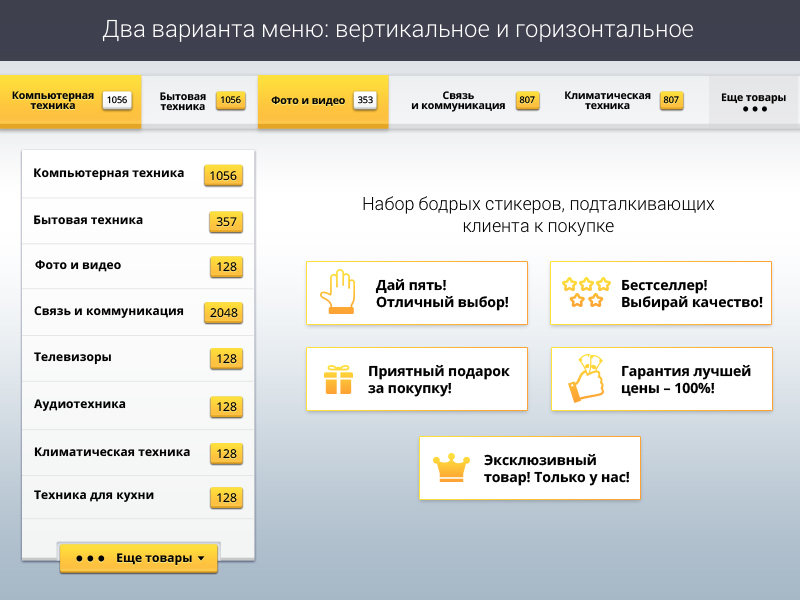Click the gift box icon
Viewport: 800px width, 600px height.
coord(338,380)
